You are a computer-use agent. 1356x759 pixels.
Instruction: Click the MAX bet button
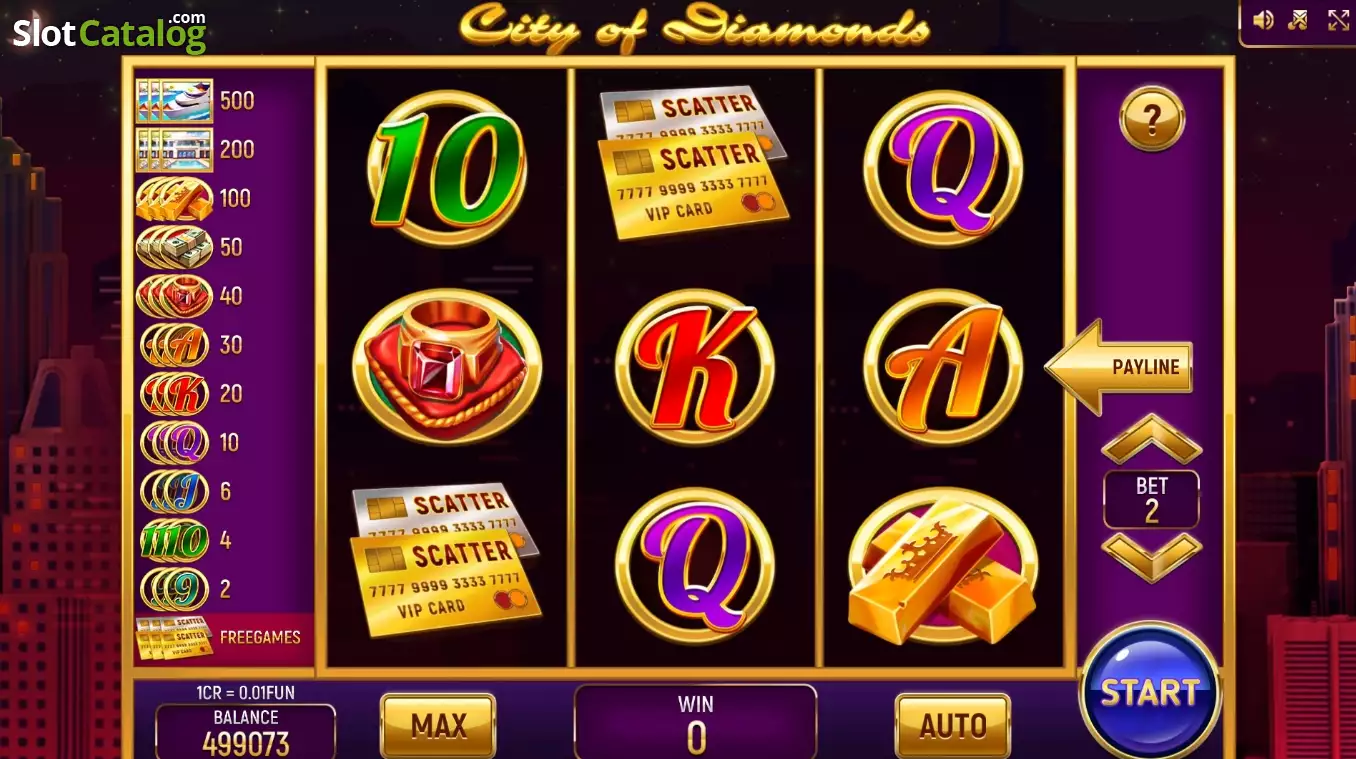438,725
